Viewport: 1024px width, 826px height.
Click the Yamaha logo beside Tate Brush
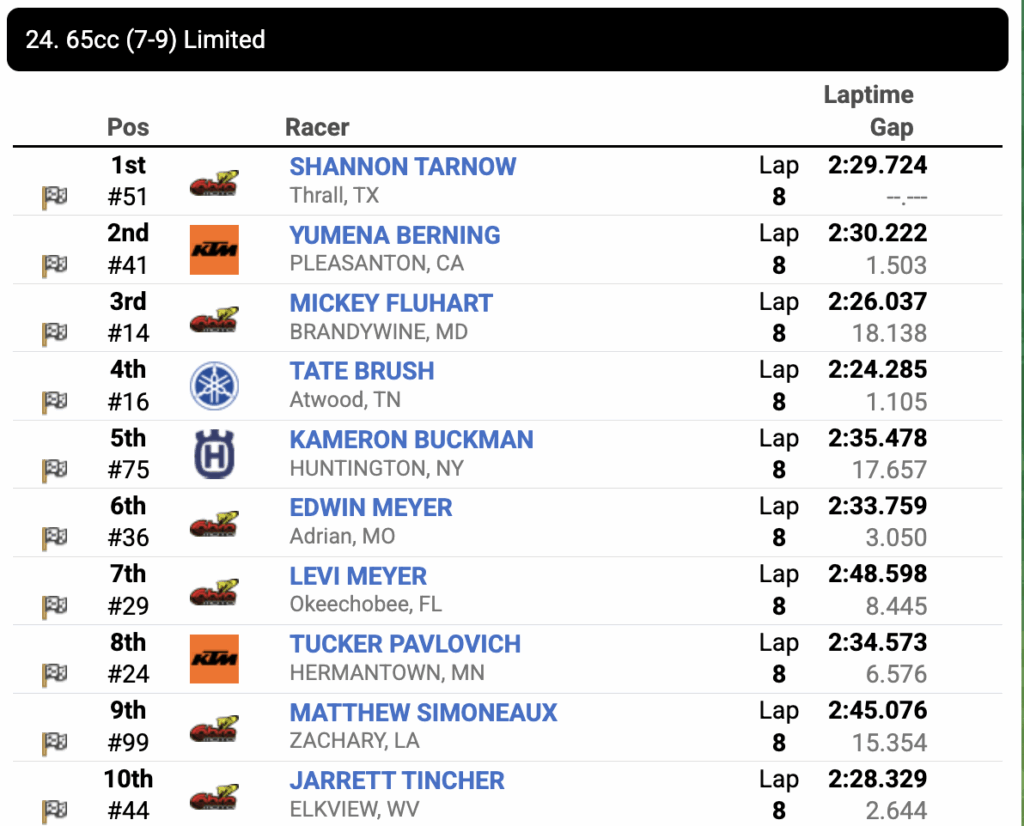click(x=214, y=386)
